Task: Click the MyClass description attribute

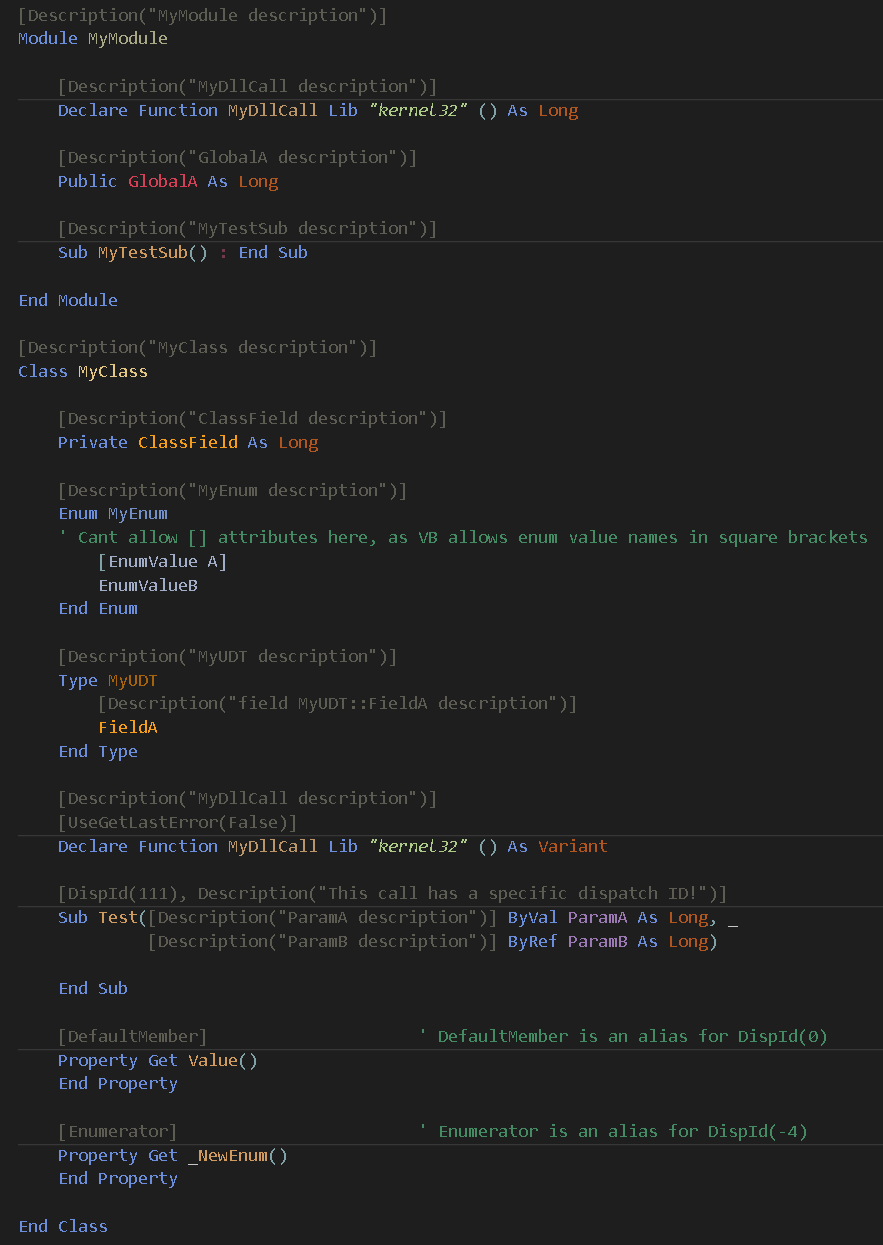Action: pyautogui.click(x=198, y=348)
